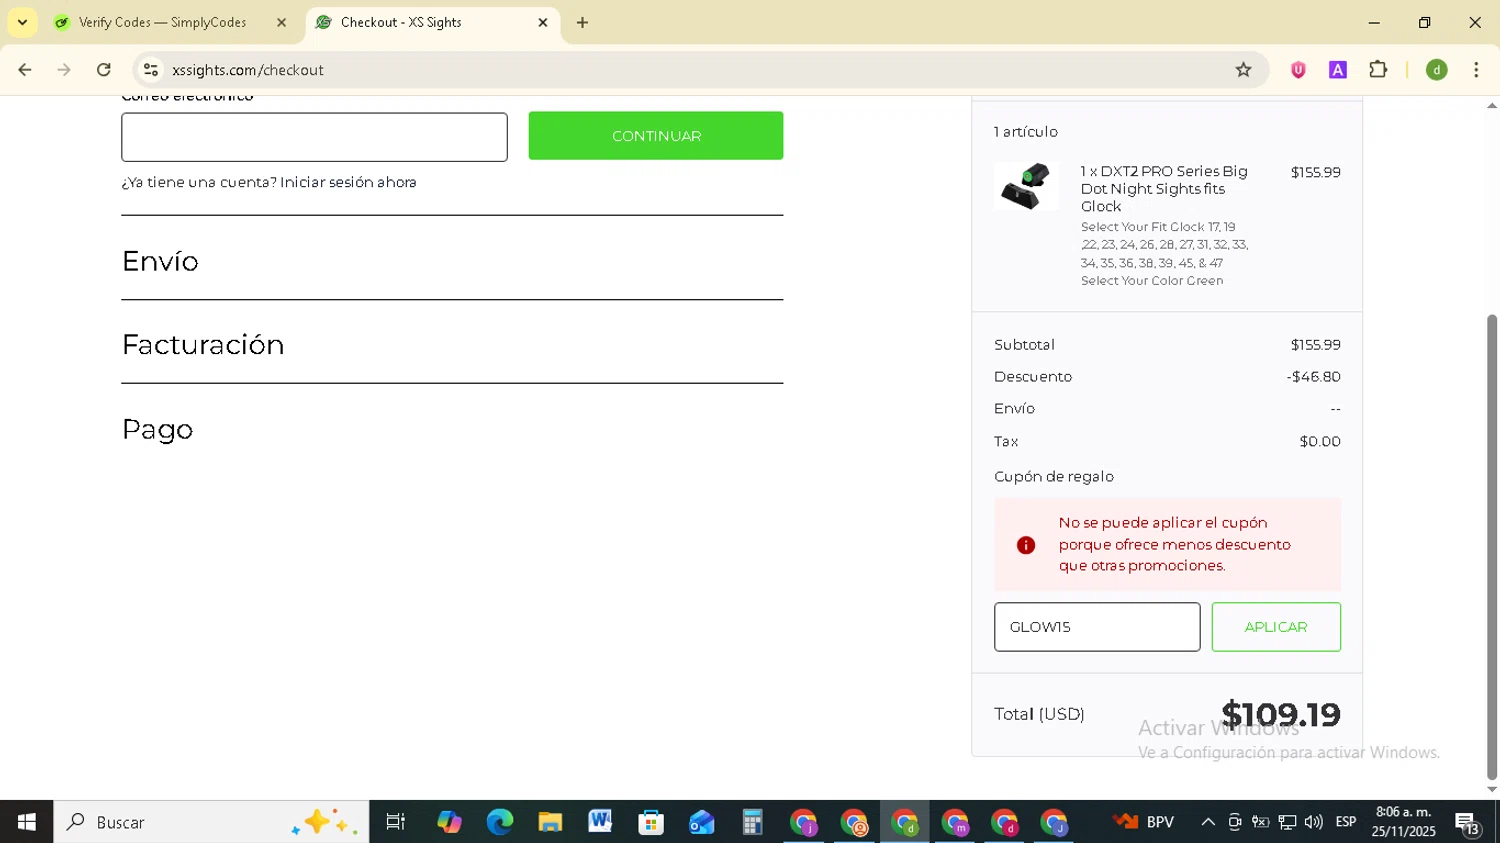Open File Explorer from the taskbar
1500x843 pixels.
[550, 822]
